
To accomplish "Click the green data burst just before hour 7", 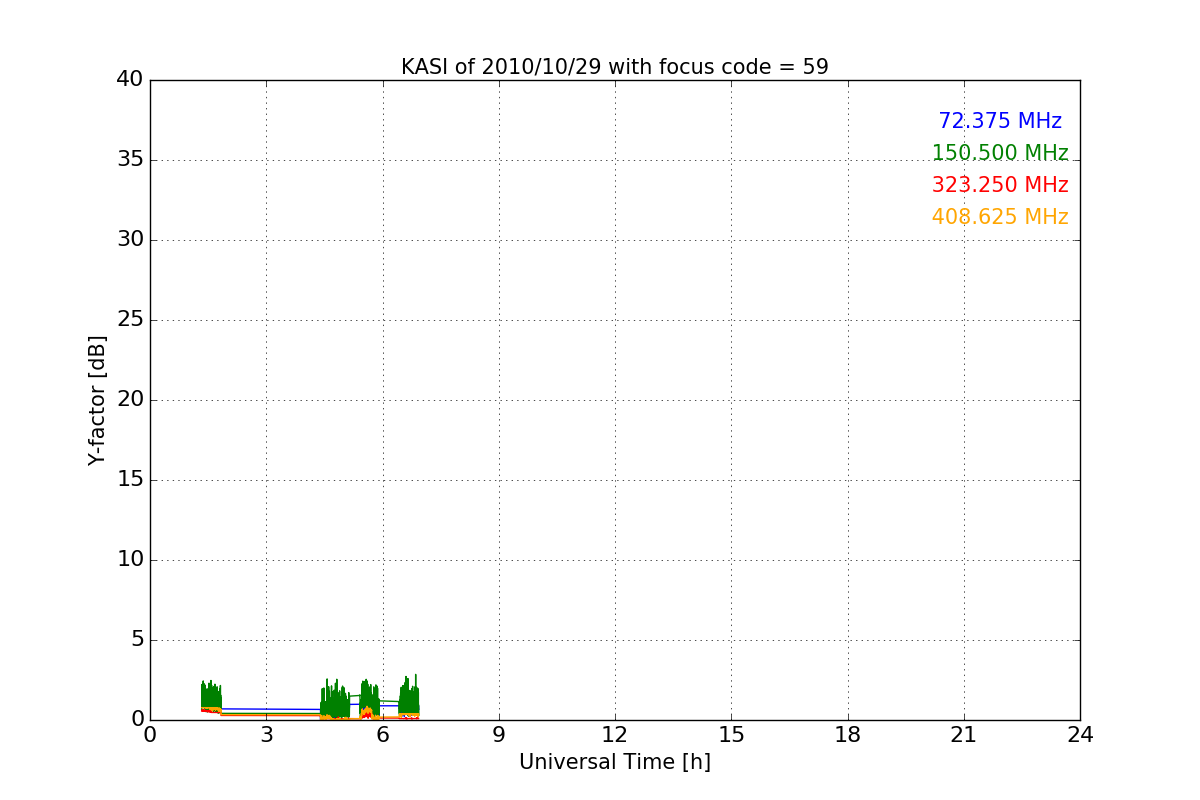I will point(409,696).
